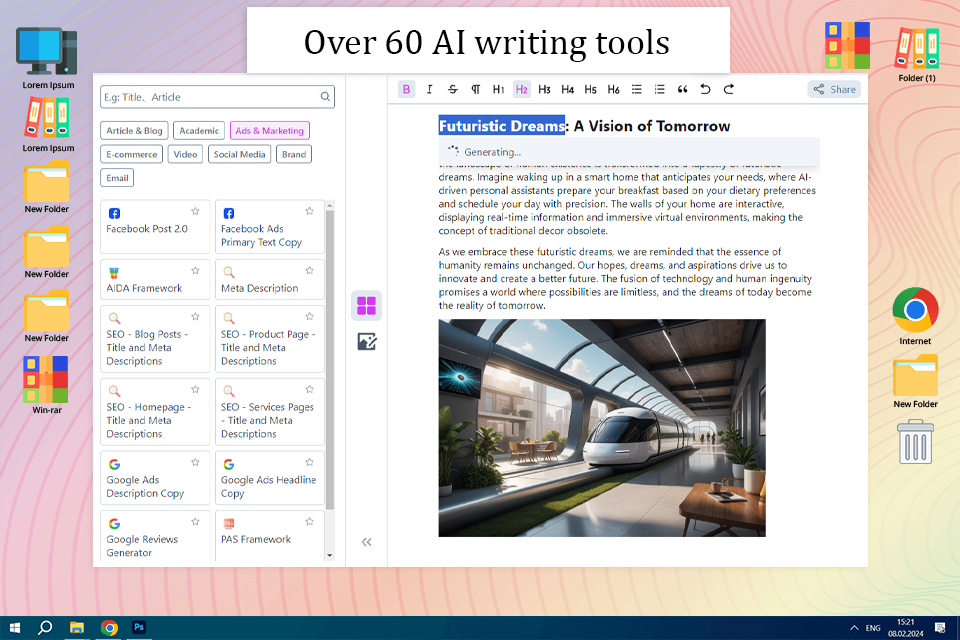Click the template search input field
The height and width of the screenshot is (640, 960).
click(x=208, y=97)
